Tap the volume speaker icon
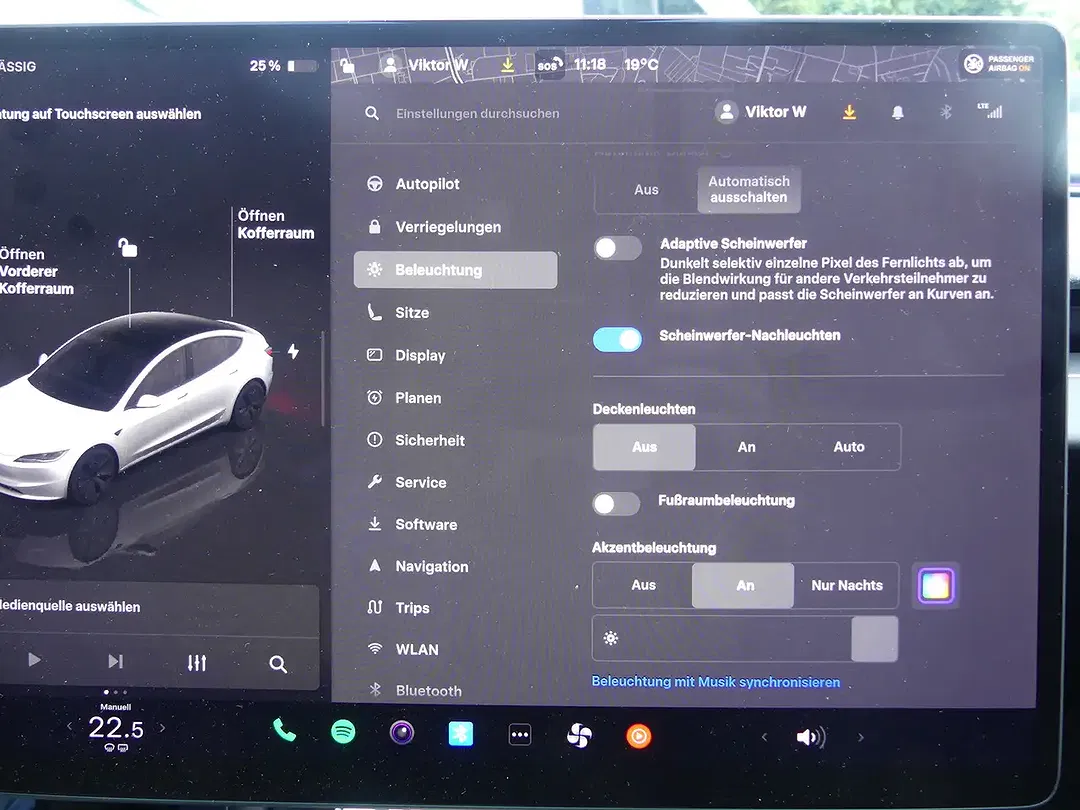 pyautogui.click(x=810, y=738)
